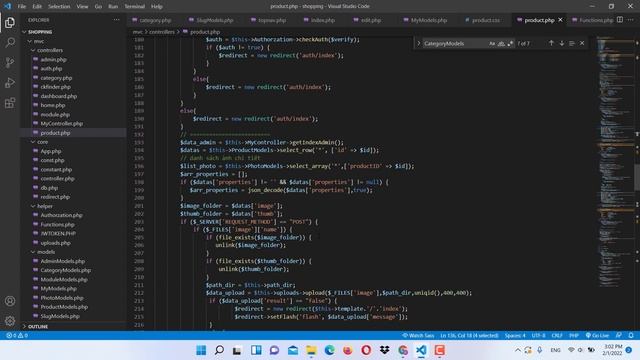Open the Explorer view in activity bar

point(10,22)
